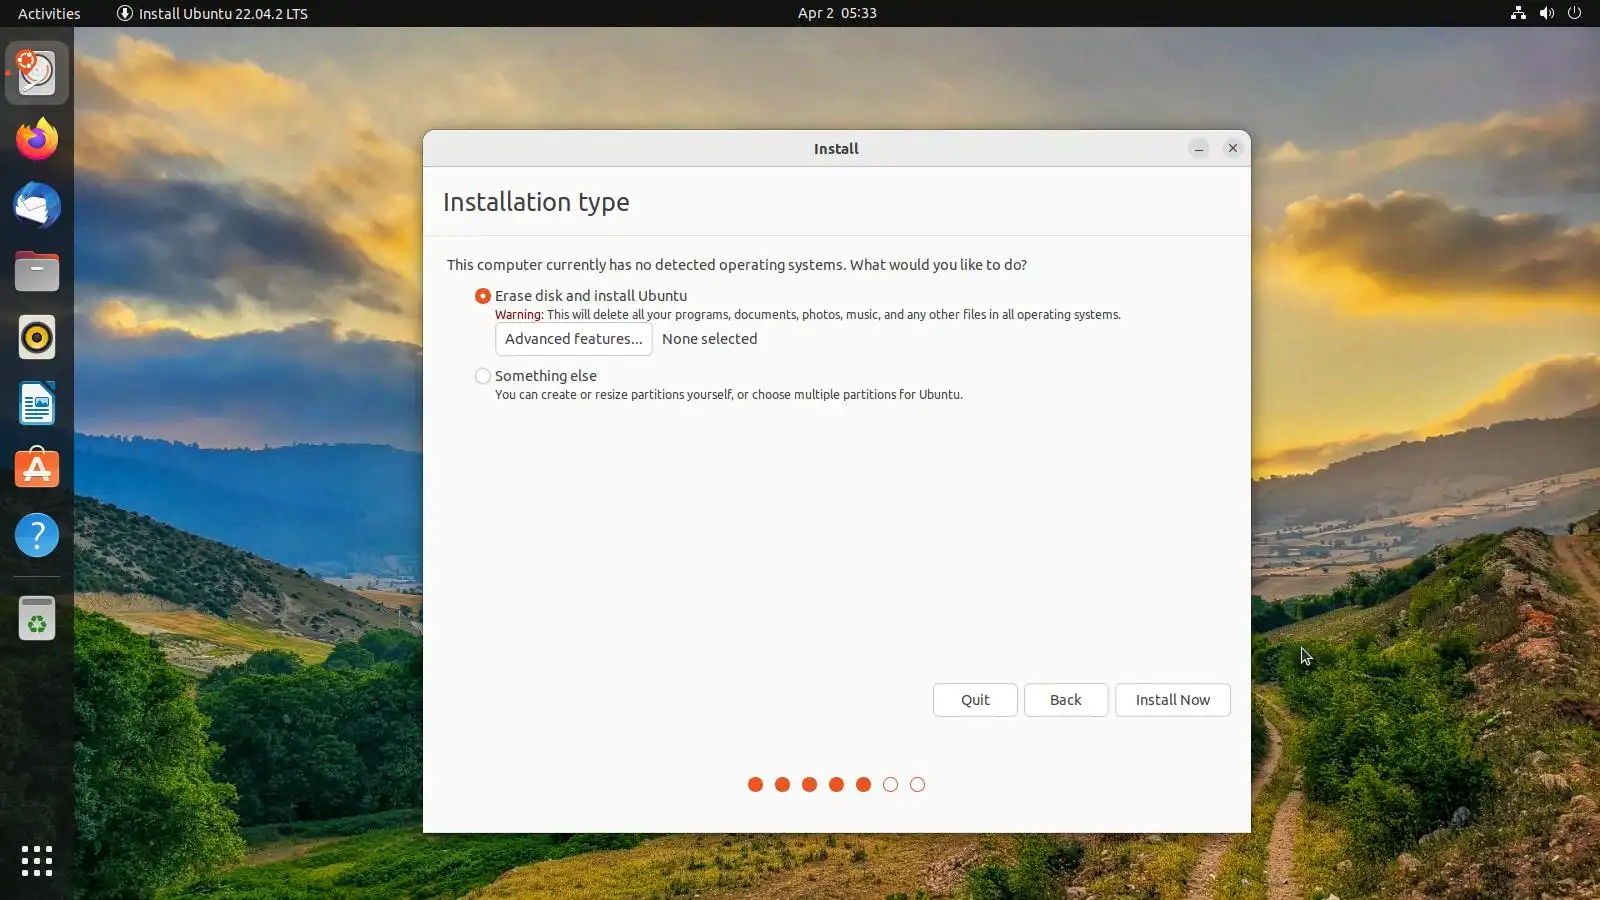Open the Ubuntu installer icon in dock
The image size is (1600, 900).
[x=37, y=73]
